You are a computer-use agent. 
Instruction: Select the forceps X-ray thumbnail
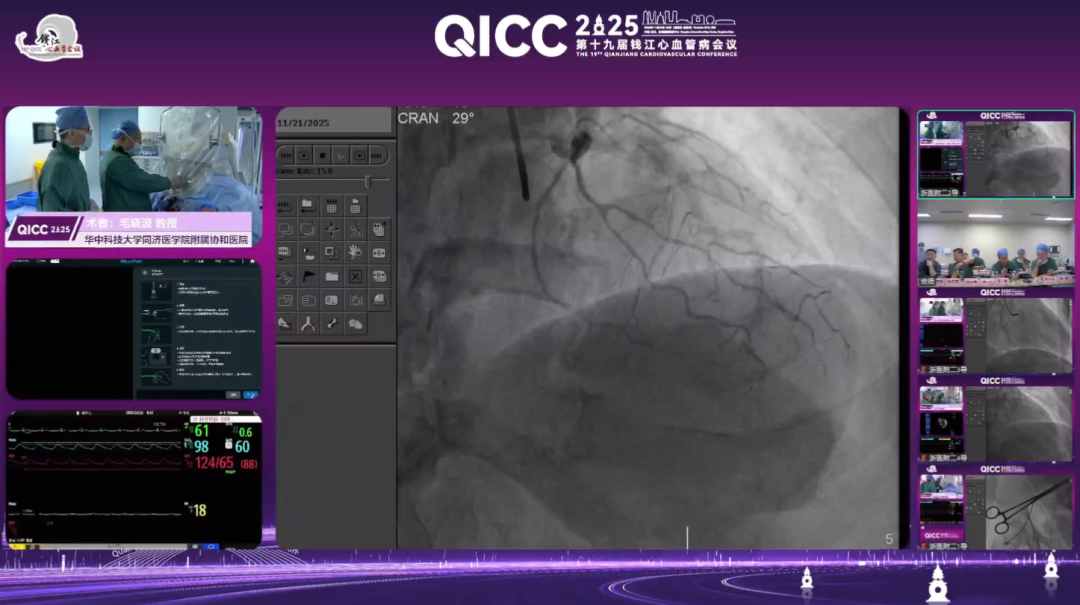(x=996, y=510)
